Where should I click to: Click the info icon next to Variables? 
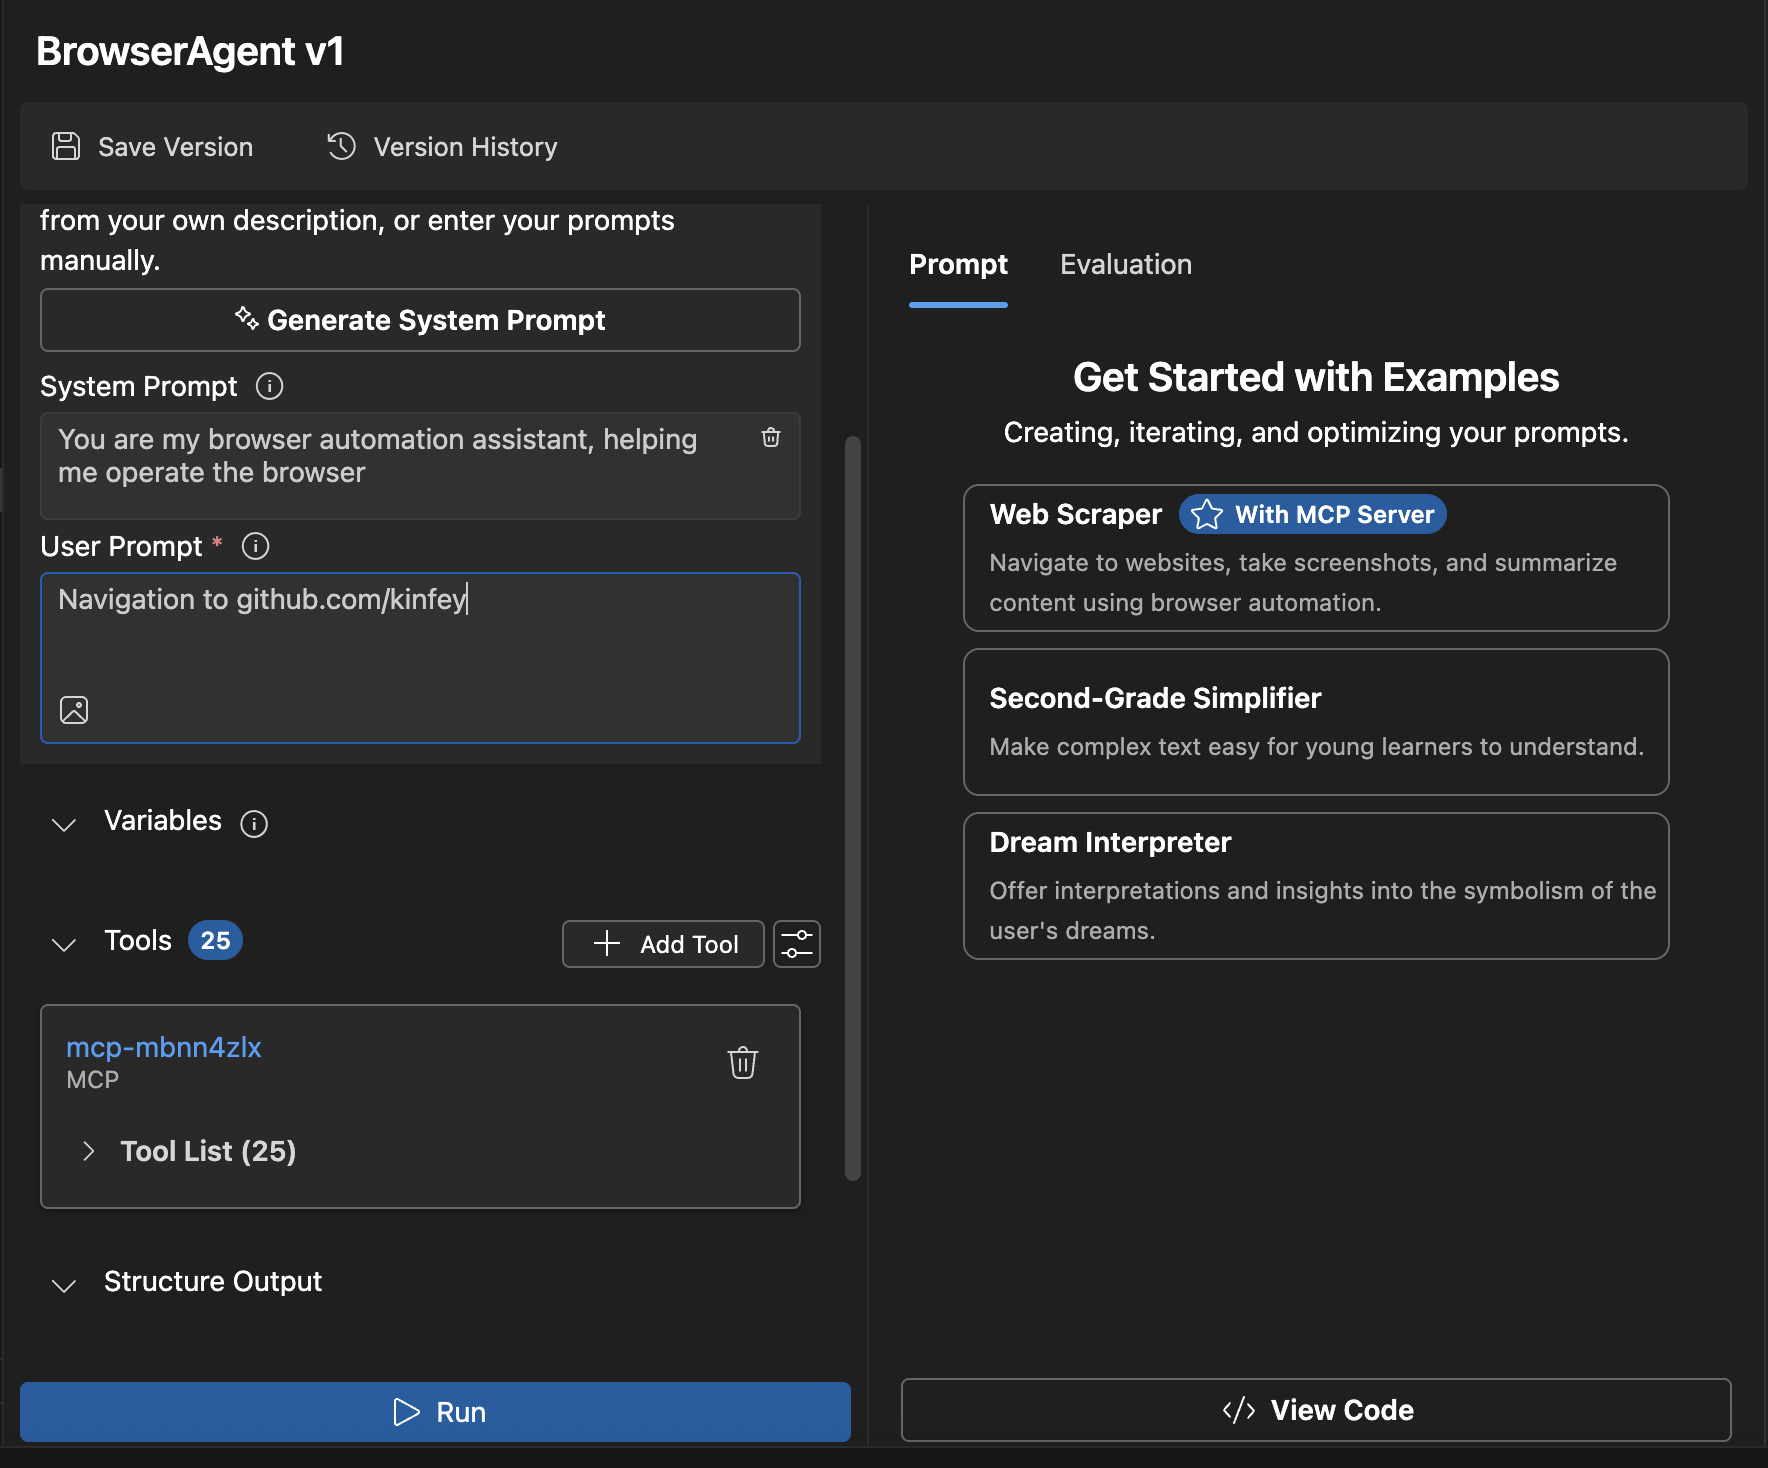click(x=254, y=823)
